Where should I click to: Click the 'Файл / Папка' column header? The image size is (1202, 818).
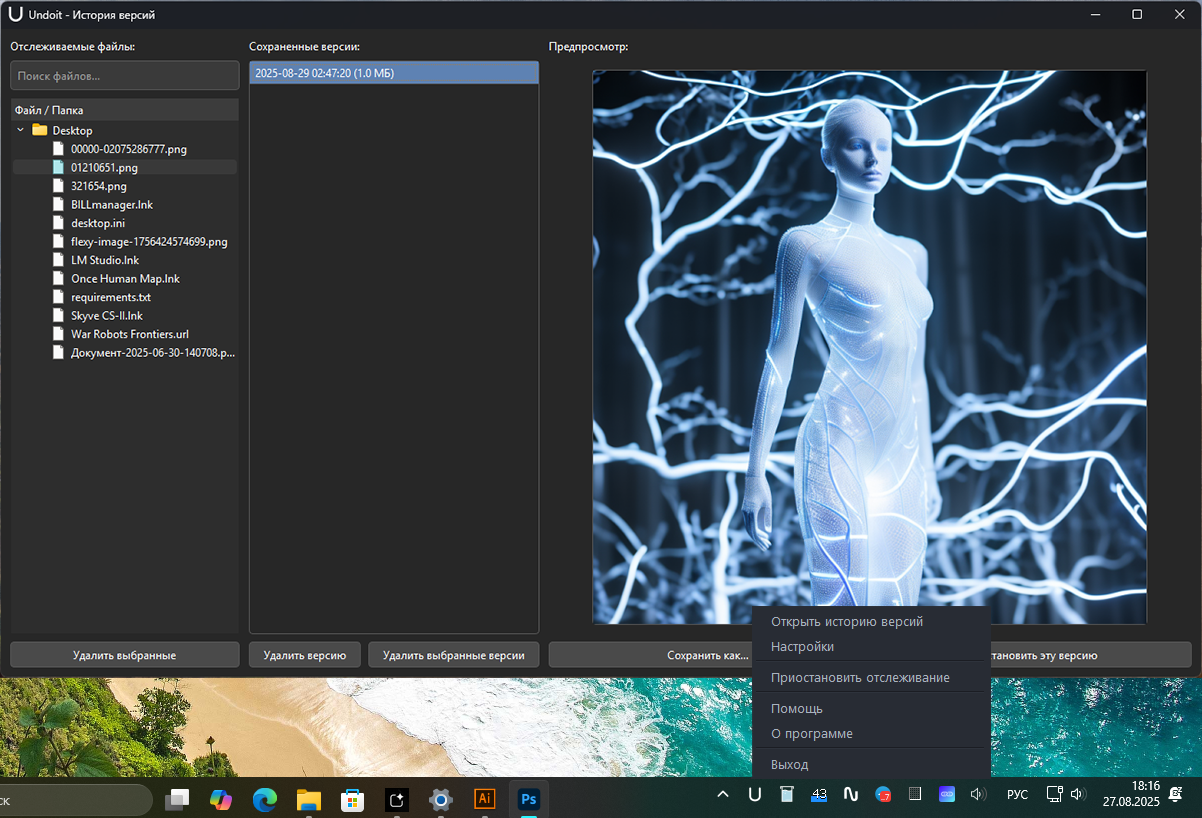125,110
